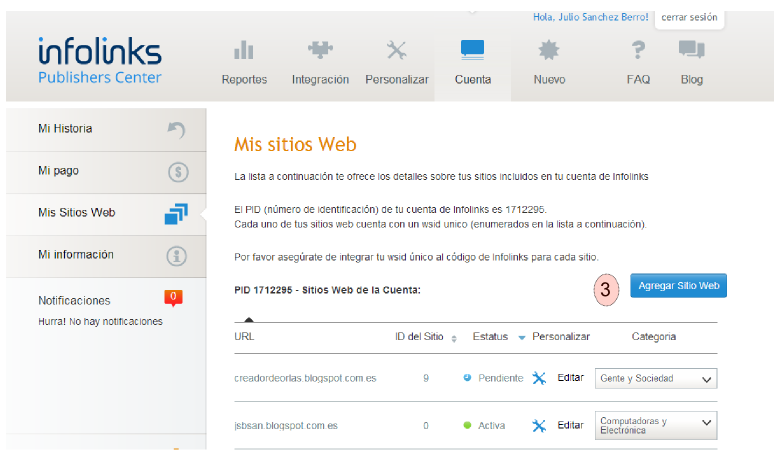The height and width of the screenshot is (455, 774).
Task: Click the Personalizar tools icon in the top navigation
Action: coord(396,50)
